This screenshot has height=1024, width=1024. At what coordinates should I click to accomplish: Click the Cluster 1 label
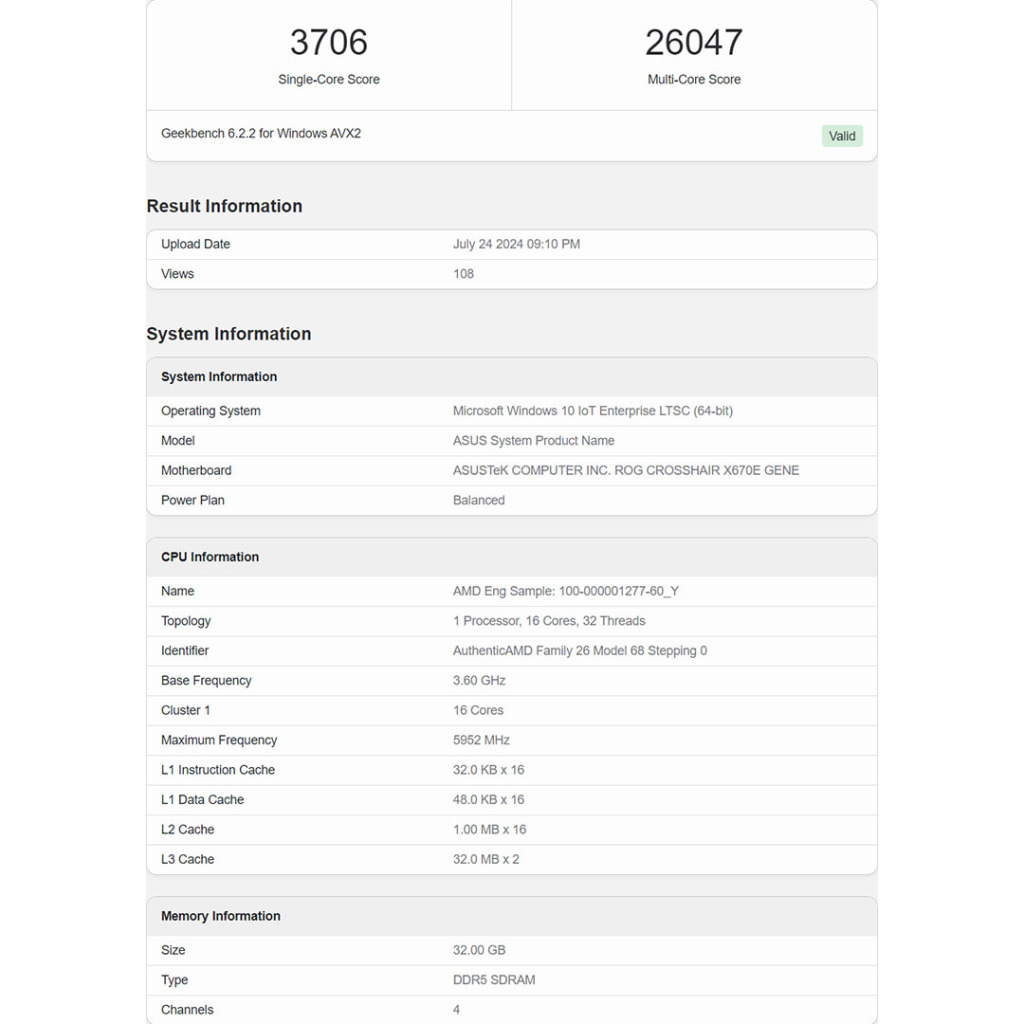(185, 710)
